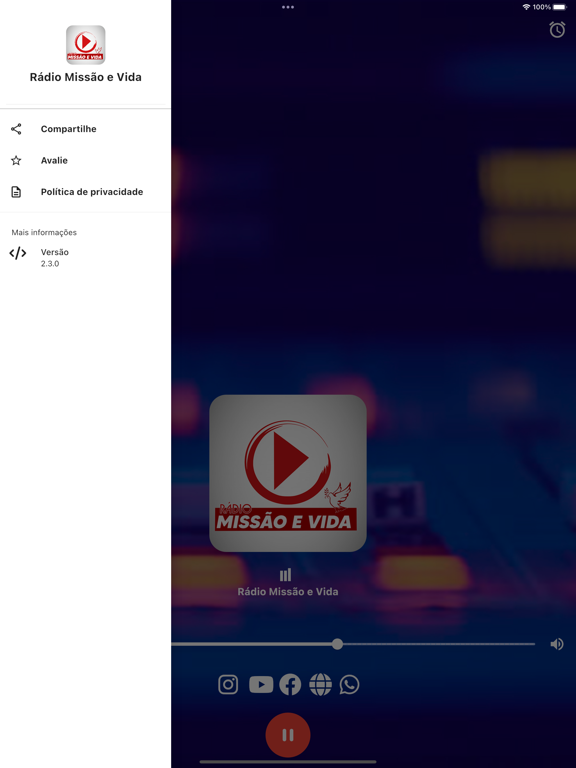This screenshot has height=768, width=576.
Task: Tap the document icon beside Política de privacidade
Action: (x=16, y=192)
